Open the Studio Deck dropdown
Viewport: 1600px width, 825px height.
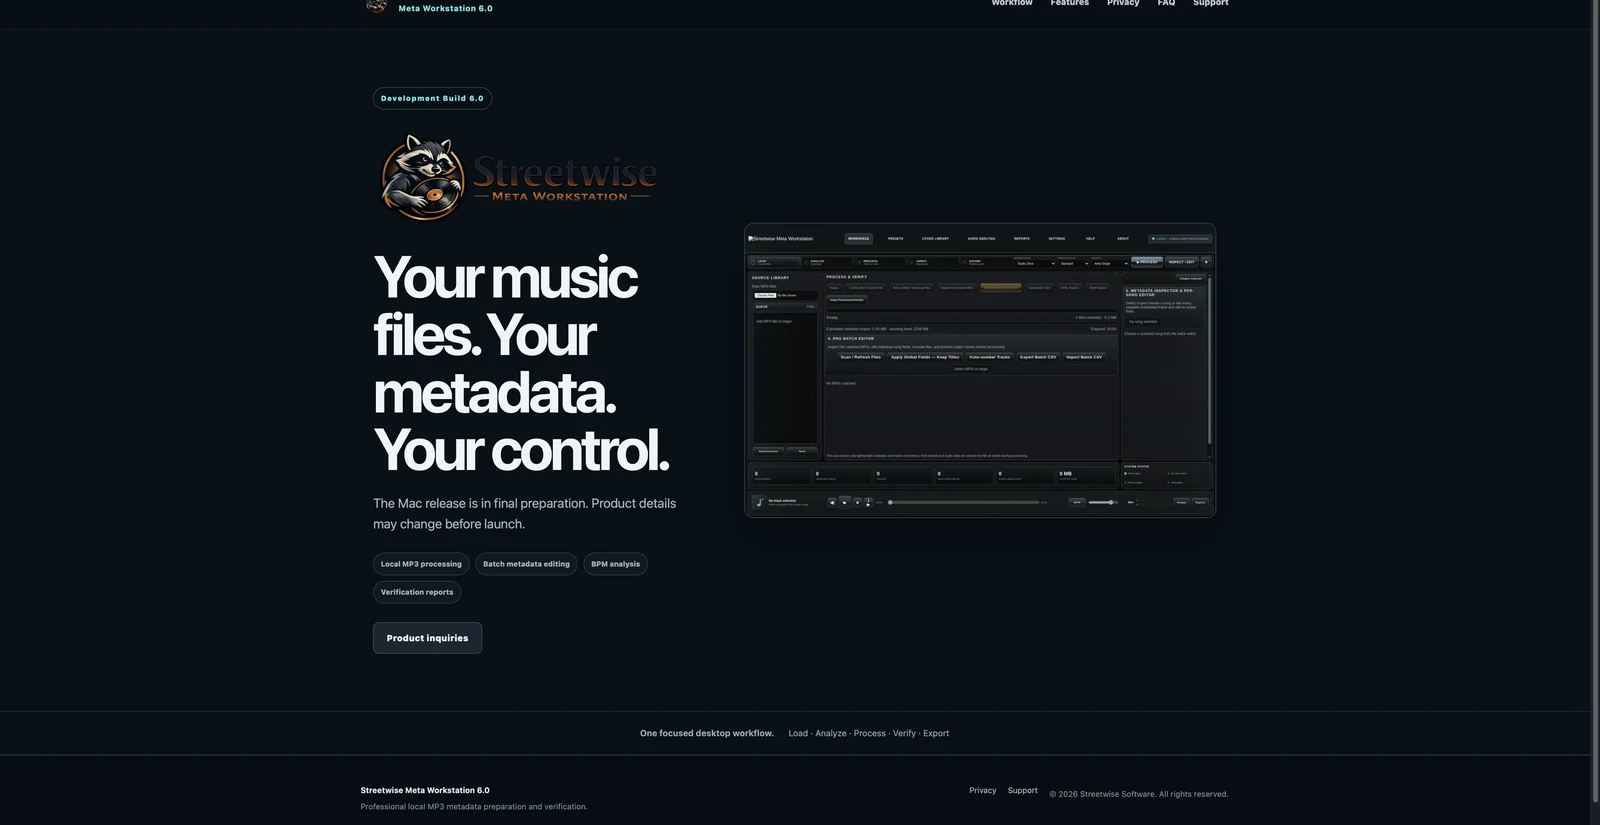pyautogui.click(x=1035, y=263)
